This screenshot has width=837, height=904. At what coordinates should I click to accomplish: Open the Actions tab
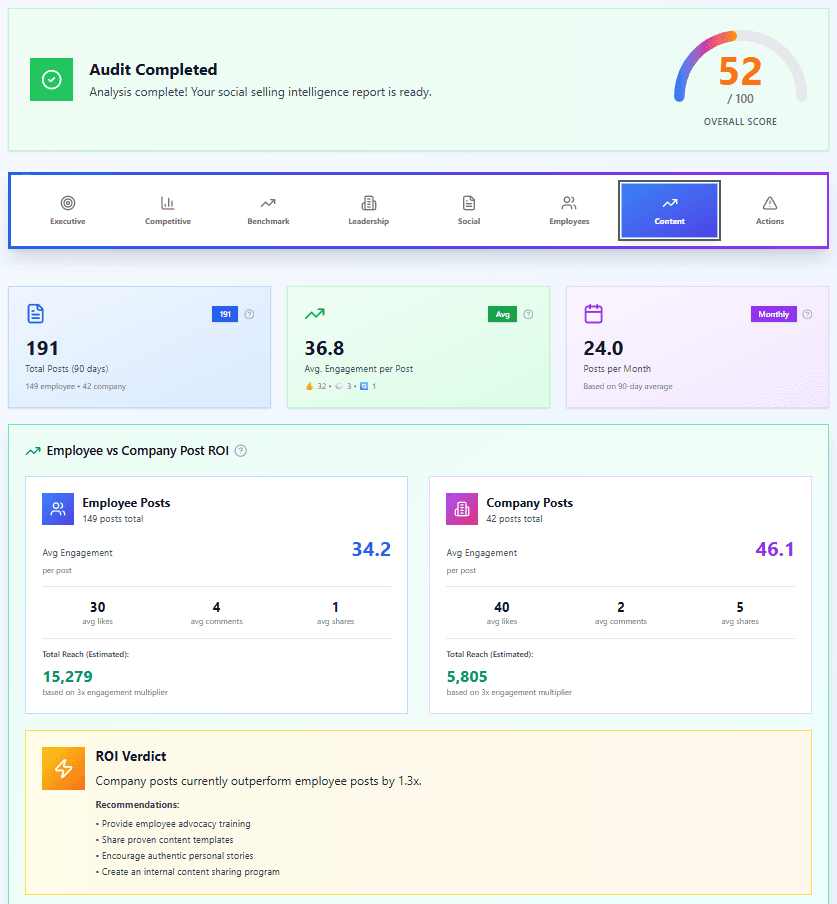[x=770, y=210]
